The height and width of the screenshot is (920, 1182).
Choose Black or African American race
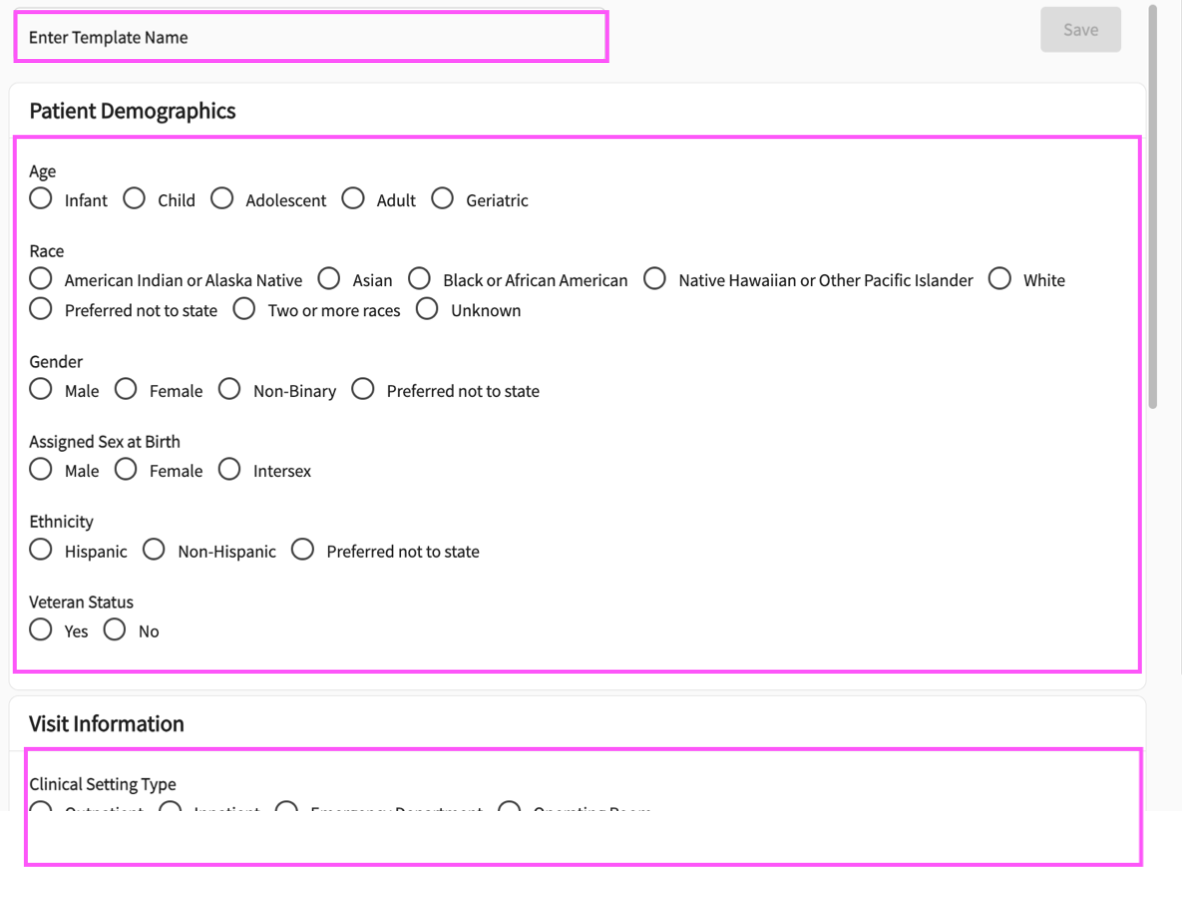pos(420,279)
